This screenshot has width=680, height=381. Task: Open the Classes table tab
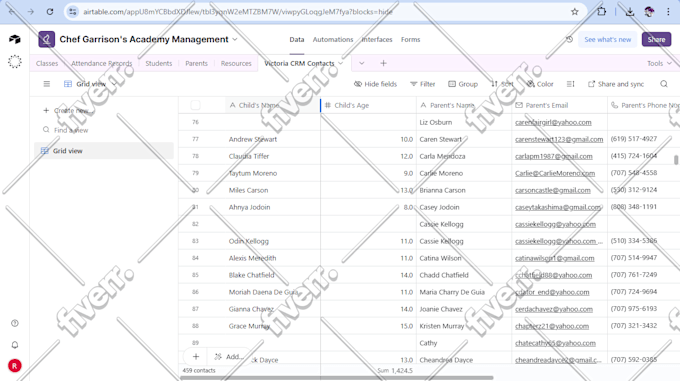(x=47, y=63)
